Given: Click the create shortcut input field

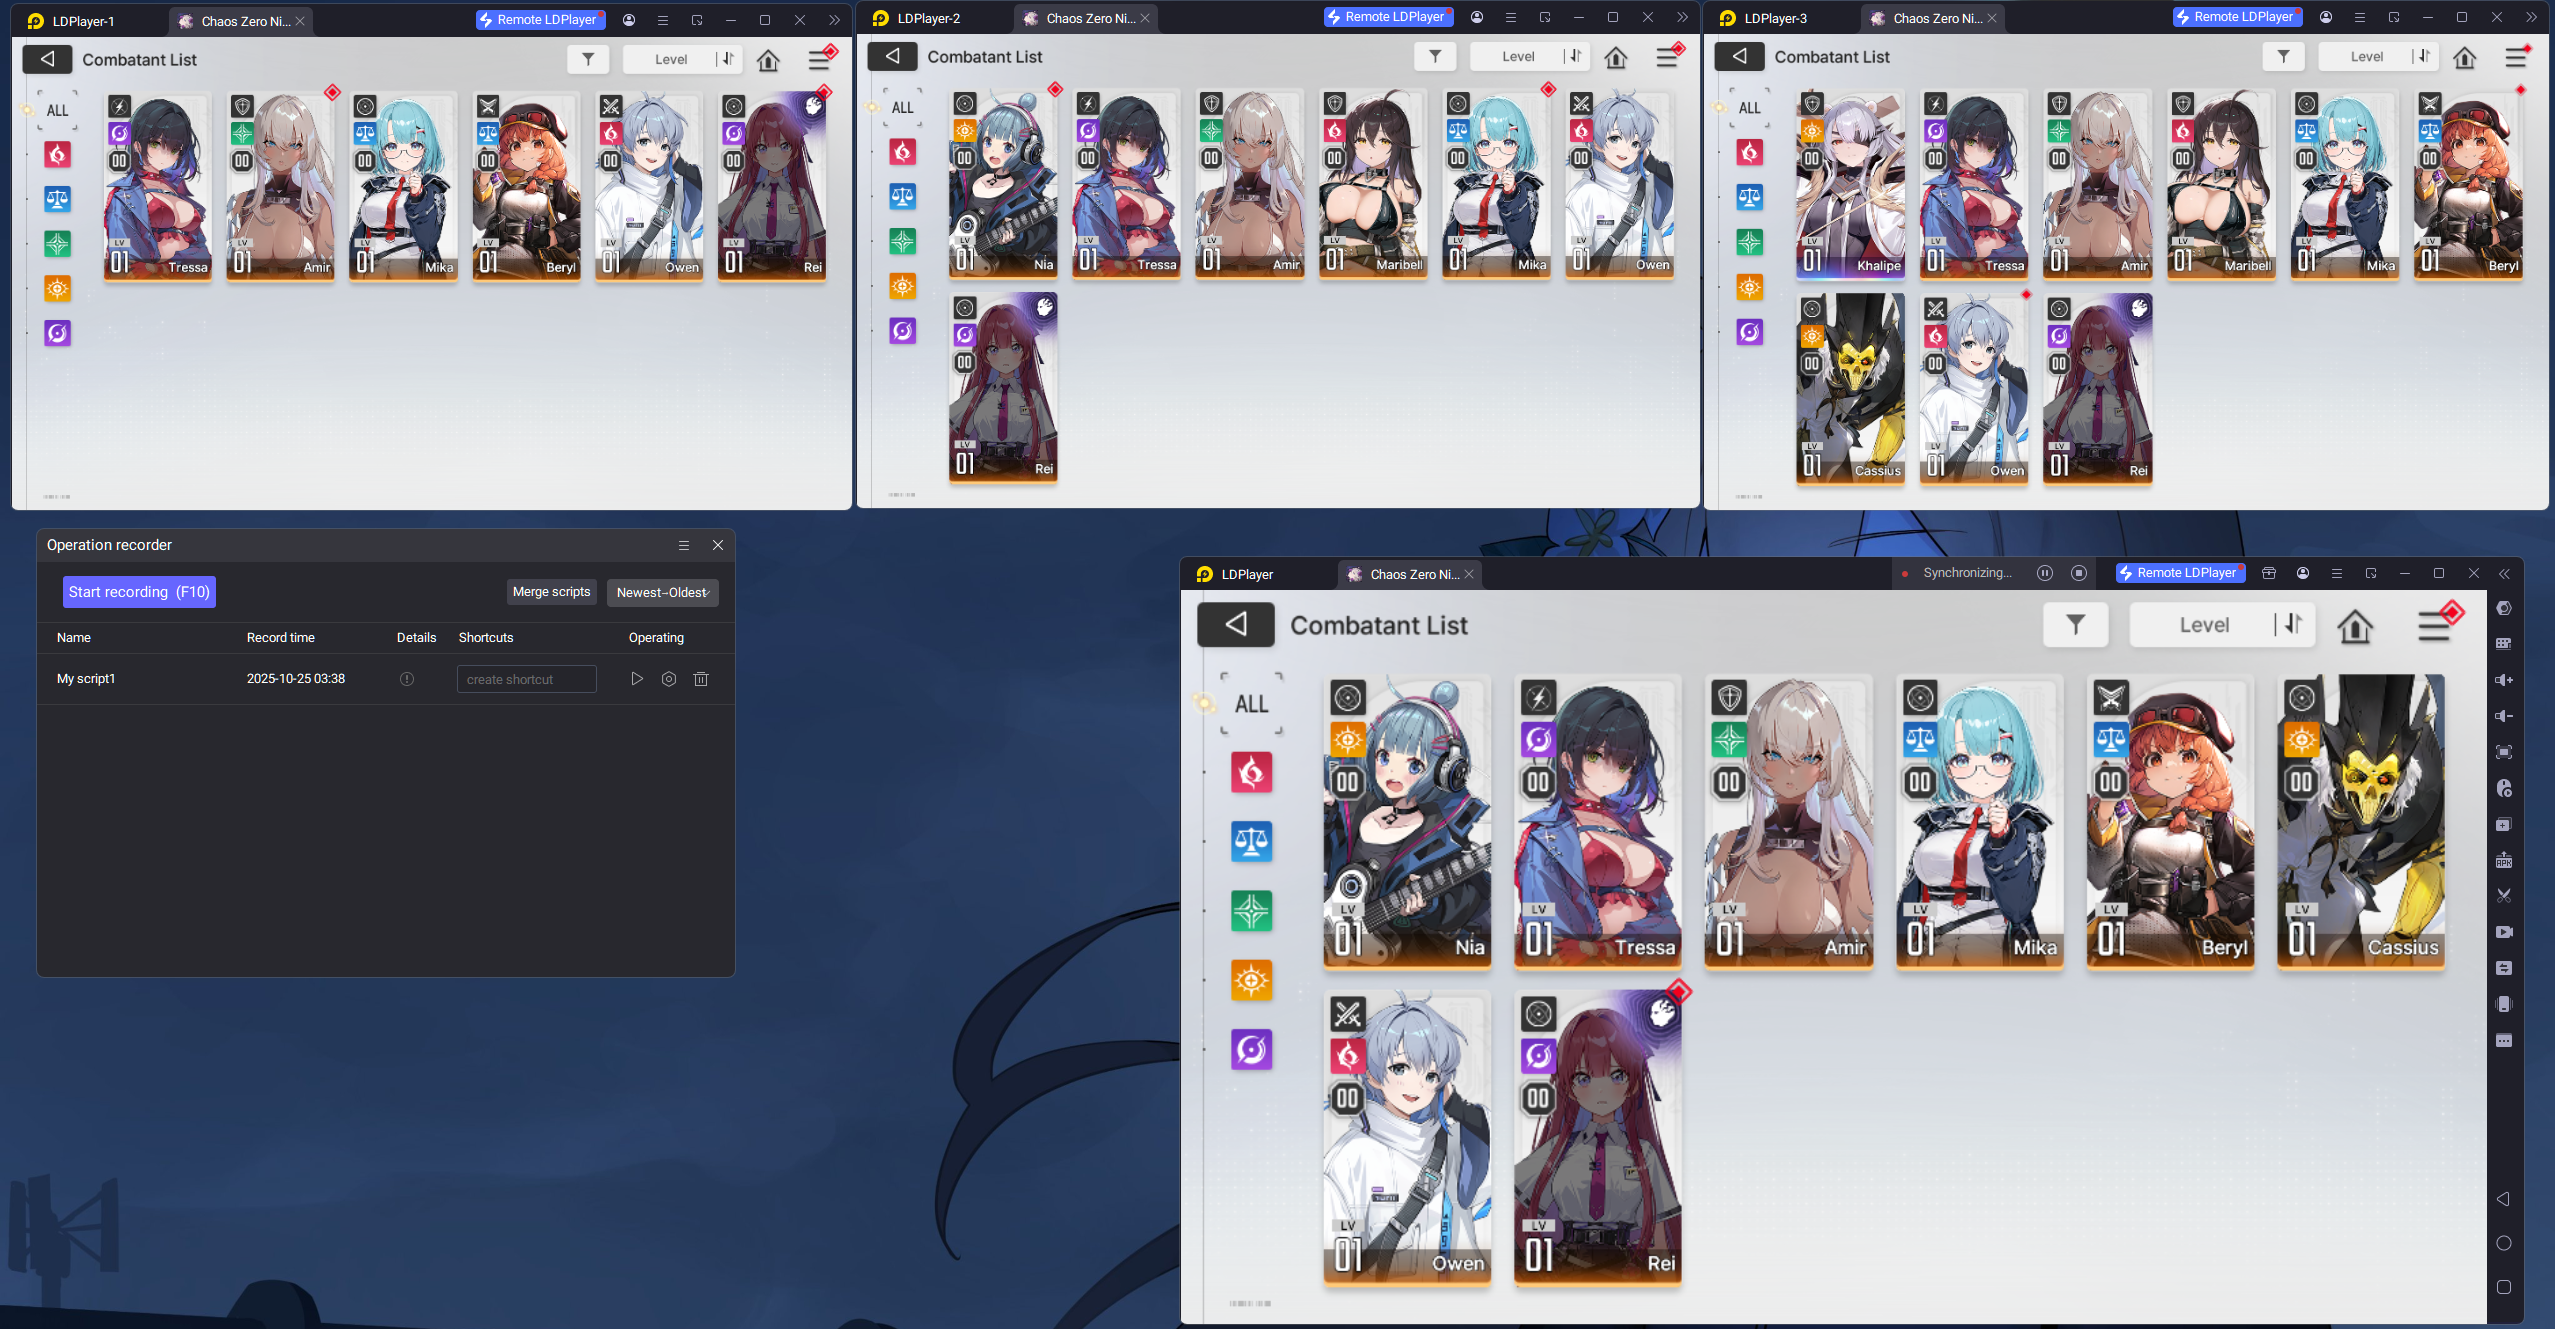Looking at the screenshot, I should [526, 679].
